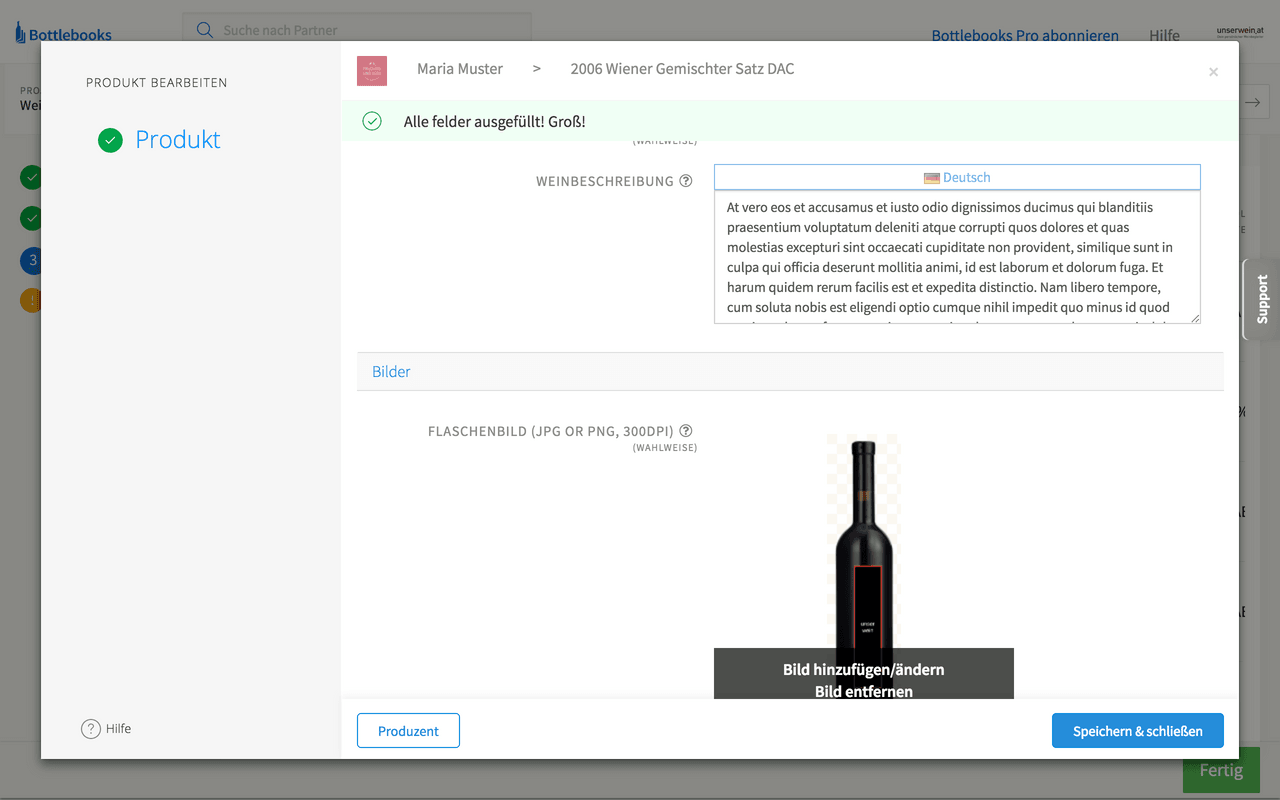Click Bild entfernen
Image resolution: width=1280 pixels, height=800 pixels.
click(864, 691)
